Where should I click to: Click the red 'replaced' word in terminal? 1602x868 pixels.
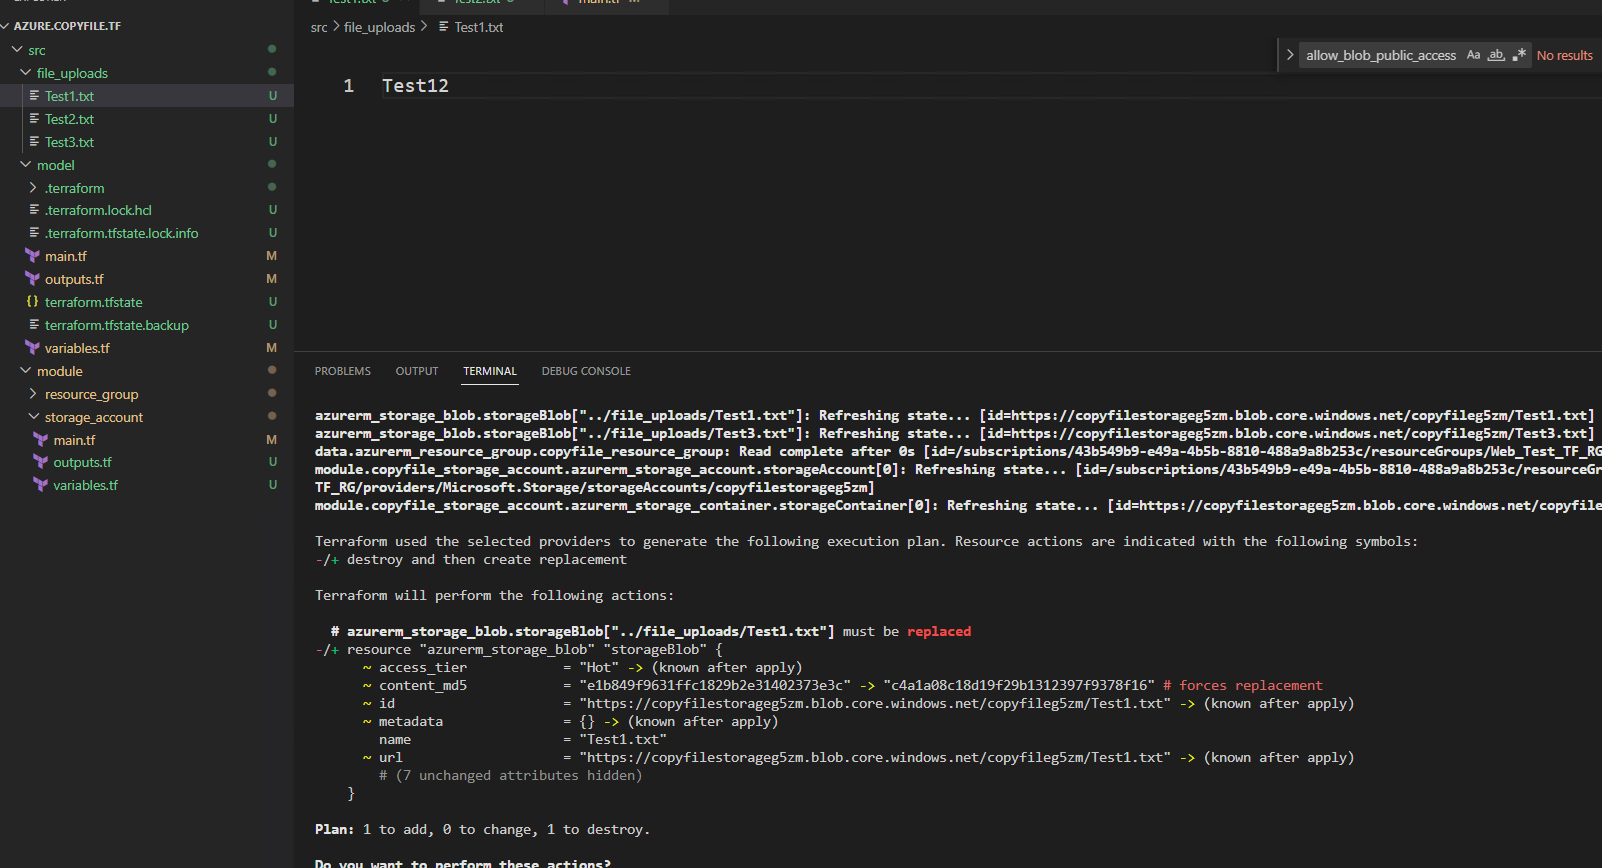pos(939,631)
